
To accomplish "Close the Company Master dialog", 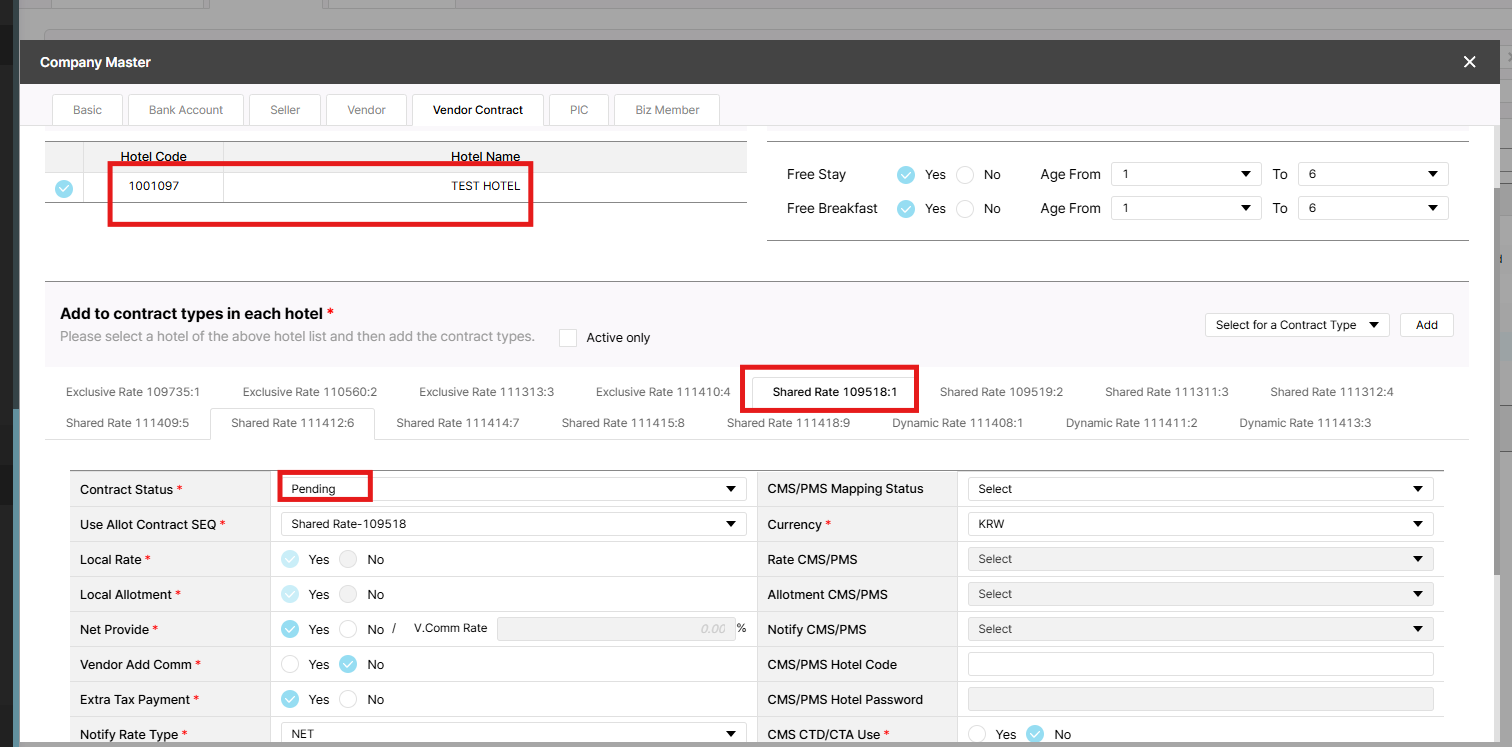I will [1469, 62].
